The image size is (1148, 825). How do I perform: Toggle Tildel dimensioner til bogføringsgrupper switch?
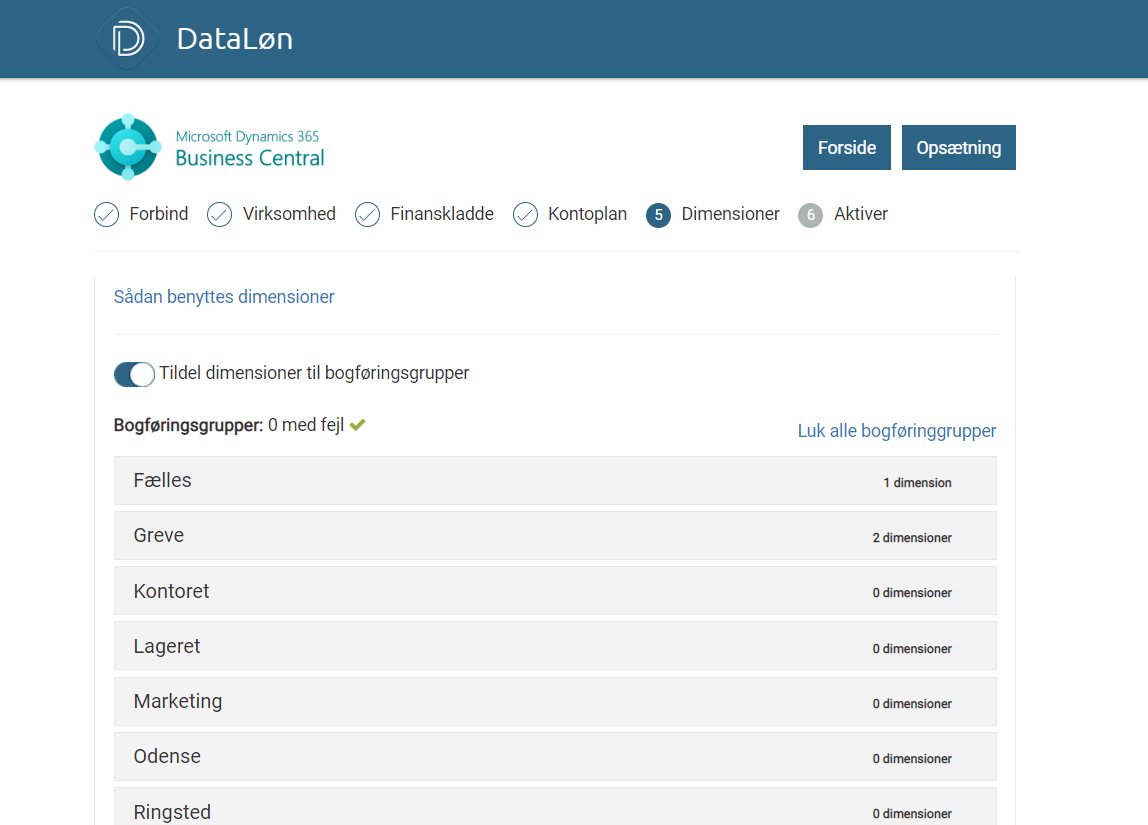pyautogui.click(x=134, y=374)
